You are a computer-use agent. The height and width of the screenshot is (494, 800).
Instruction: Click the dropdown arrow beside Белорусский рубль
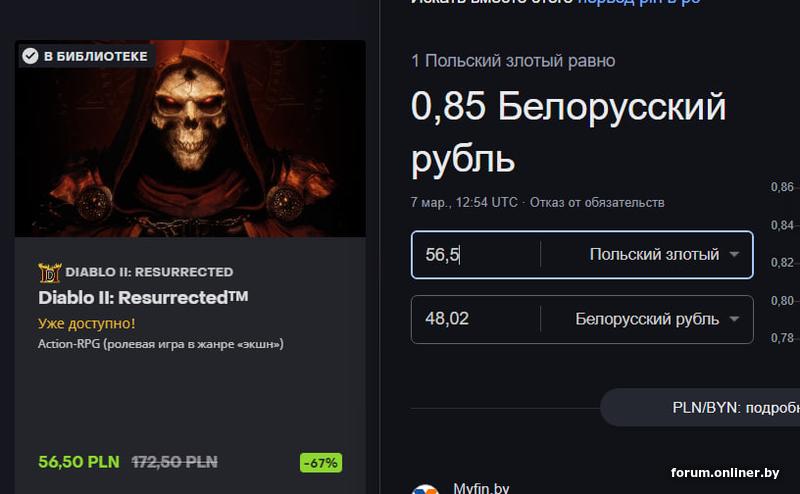pos(734,319)
